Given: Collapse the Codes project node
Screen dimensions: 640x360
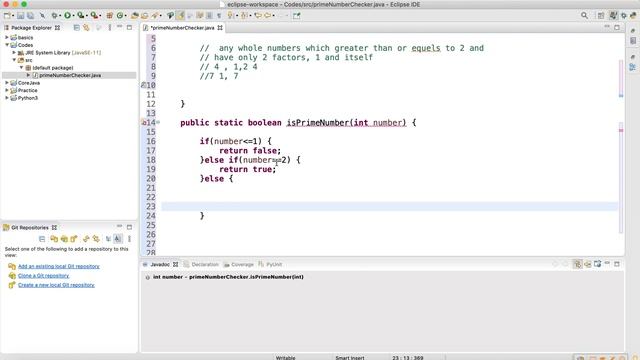Looking at the screenshot, I should [7, 45].
